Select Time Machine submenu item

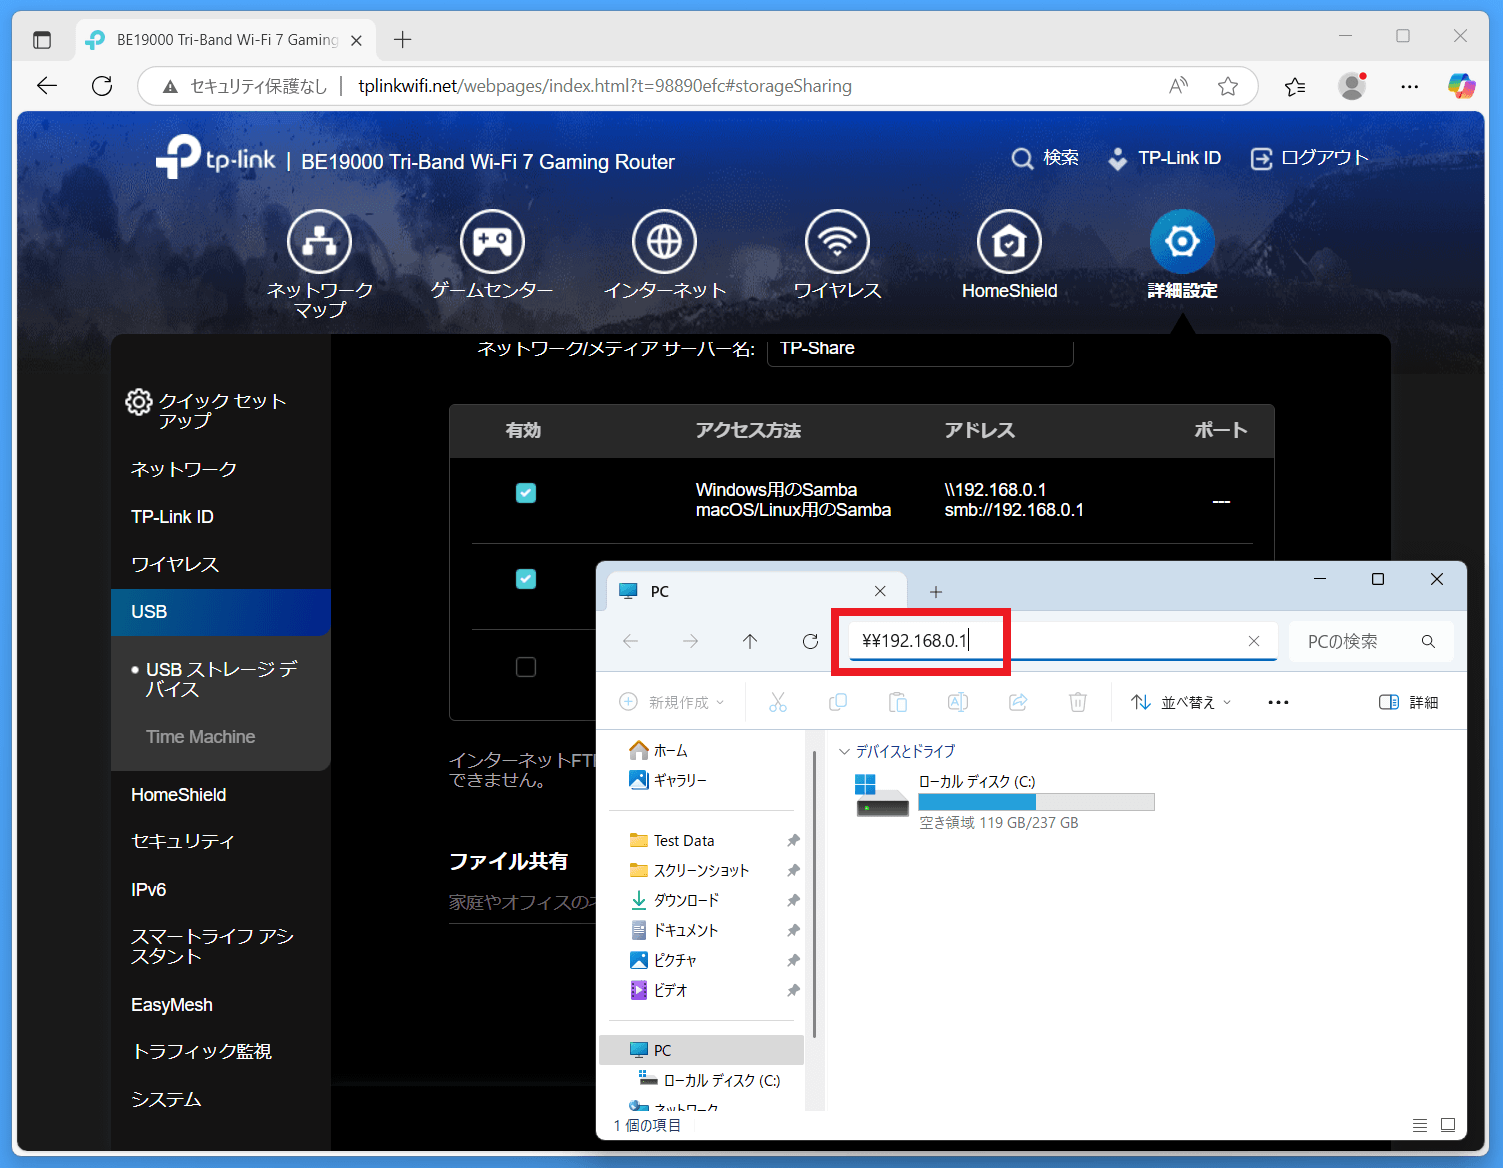click(200, 736)
